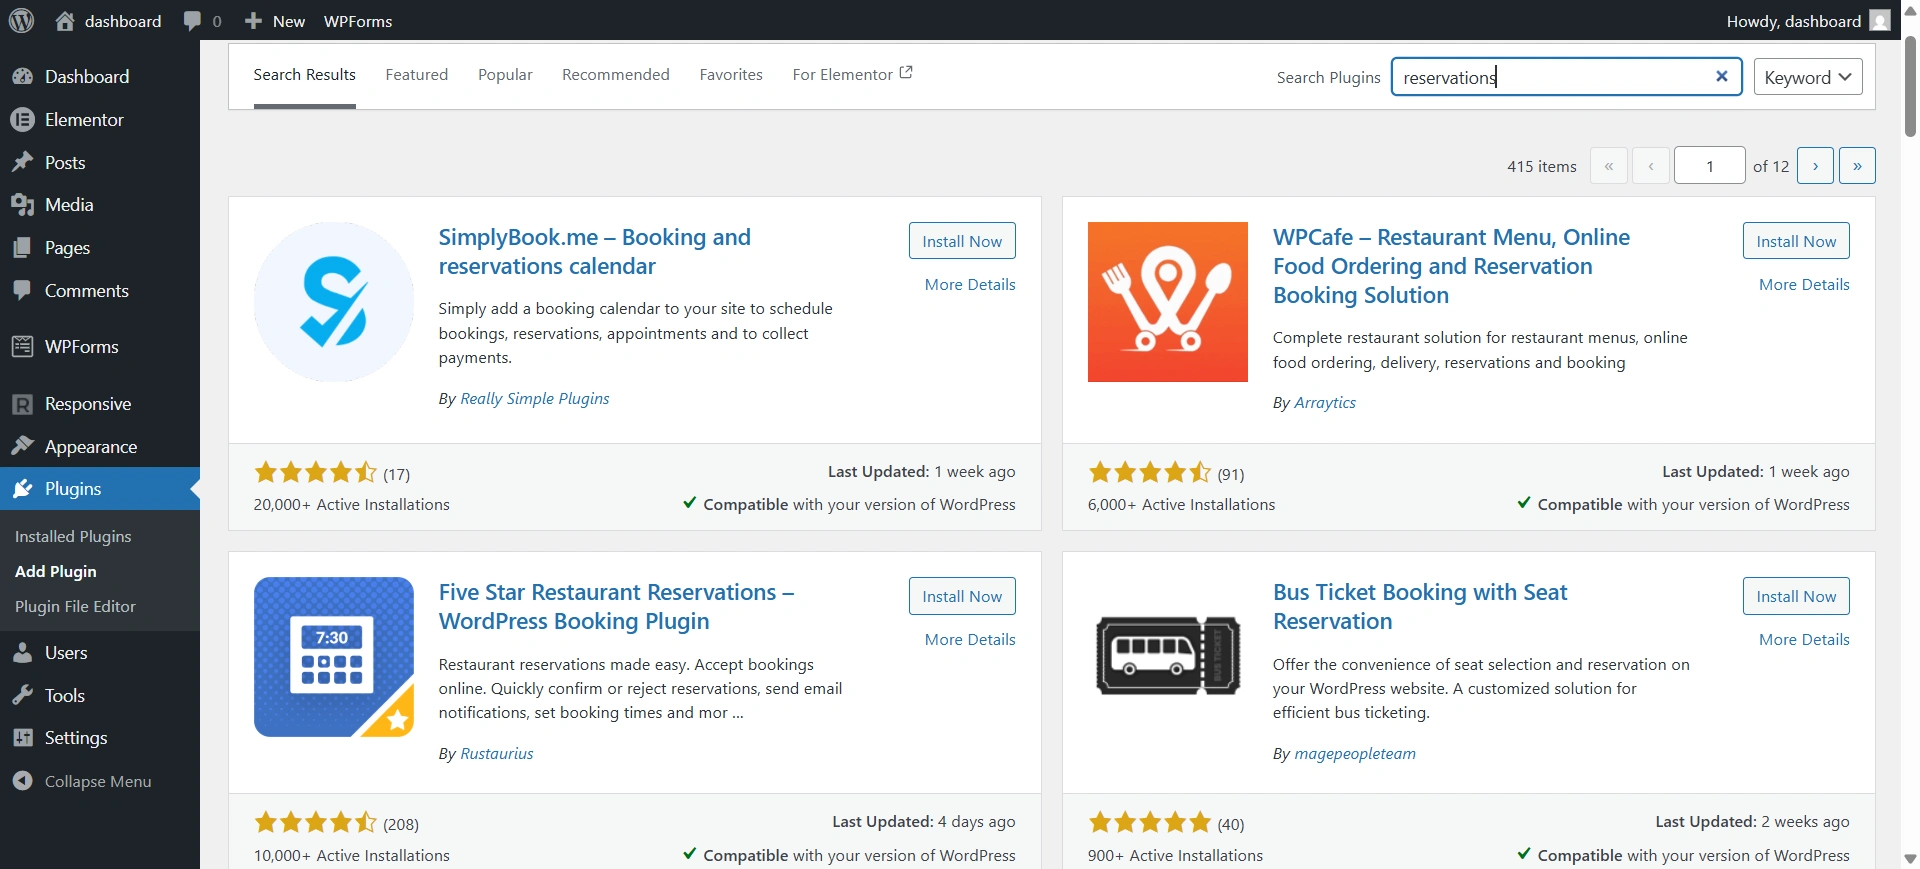
Task: Open Settings icon in the sidebar
Action: coord(22,738)
